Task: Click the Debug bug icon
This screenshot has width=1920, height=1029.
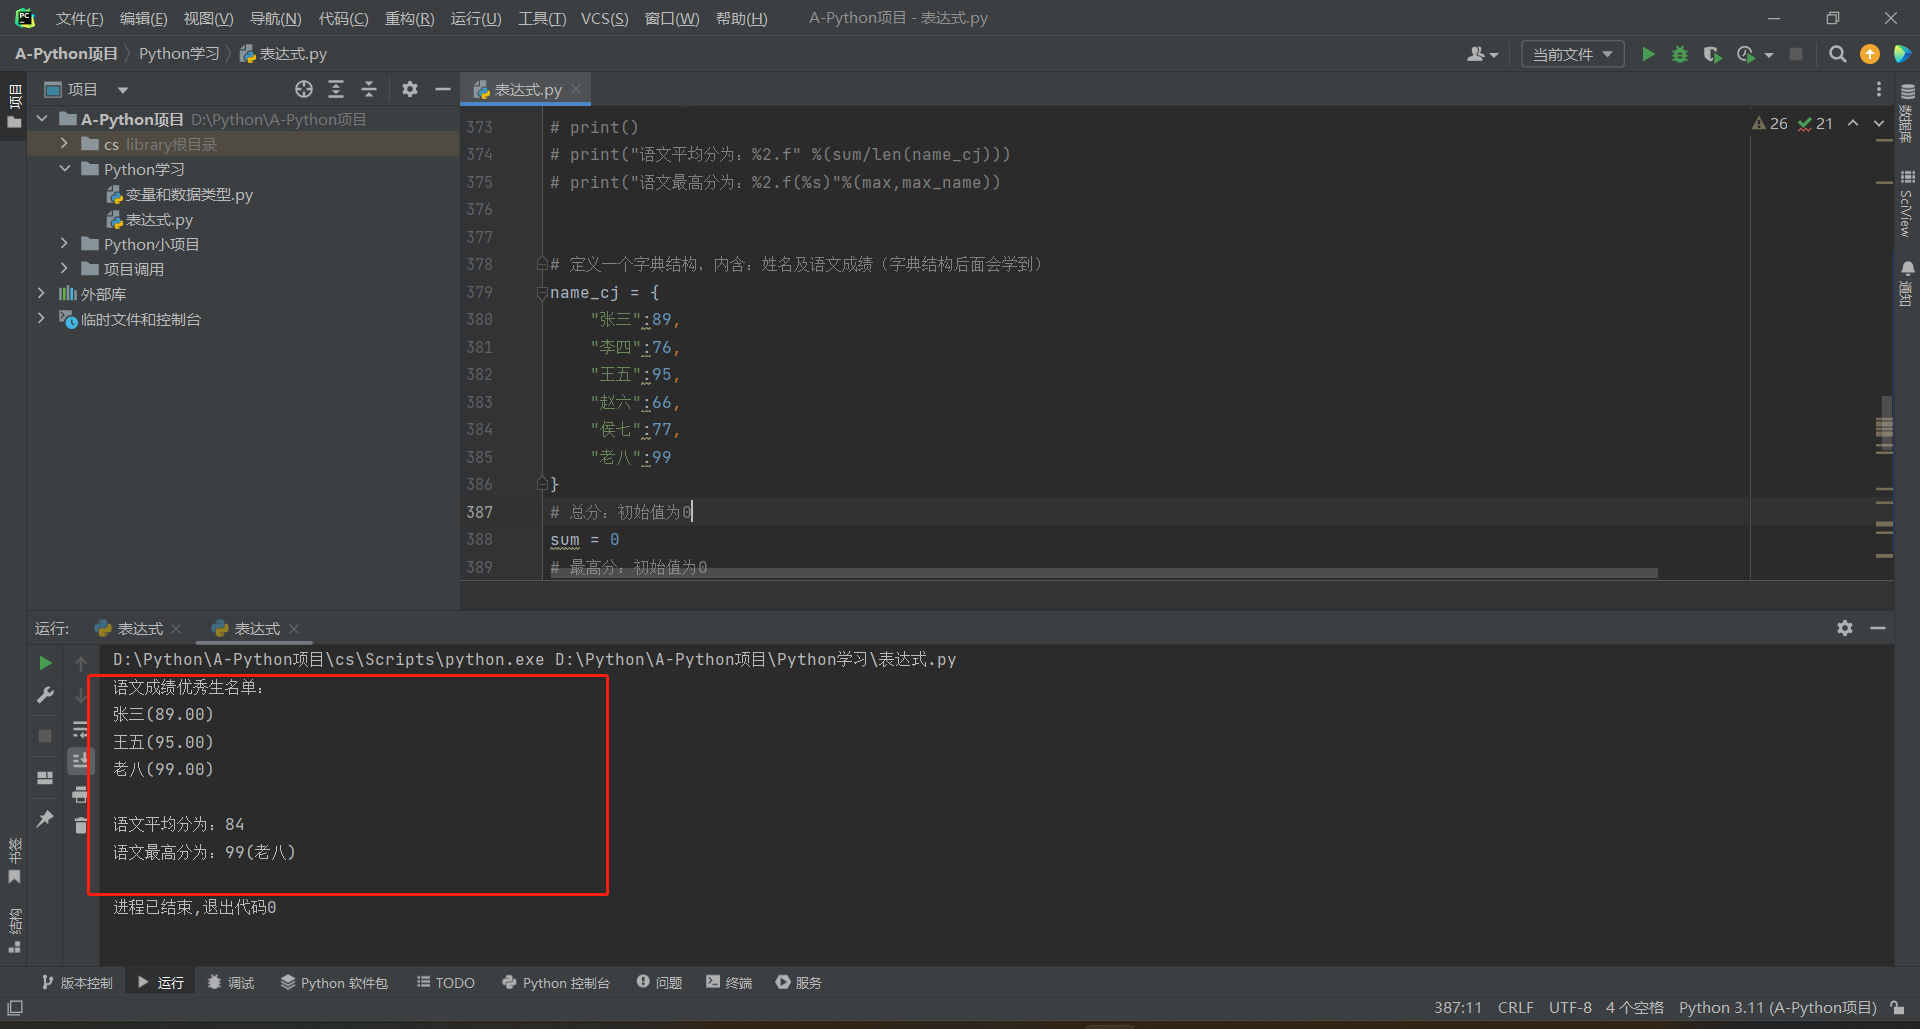Action: point(1680,54)
